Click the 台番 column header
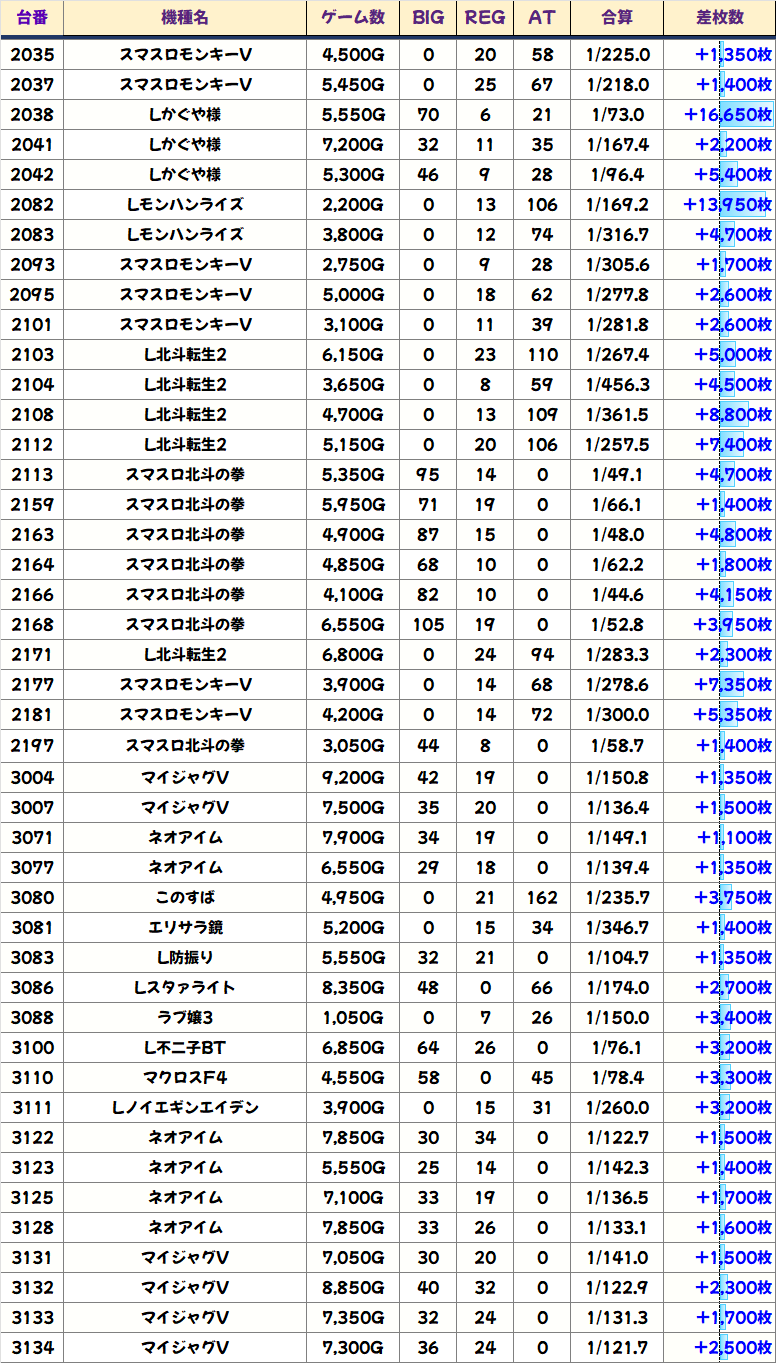 (x=32, y=18)
